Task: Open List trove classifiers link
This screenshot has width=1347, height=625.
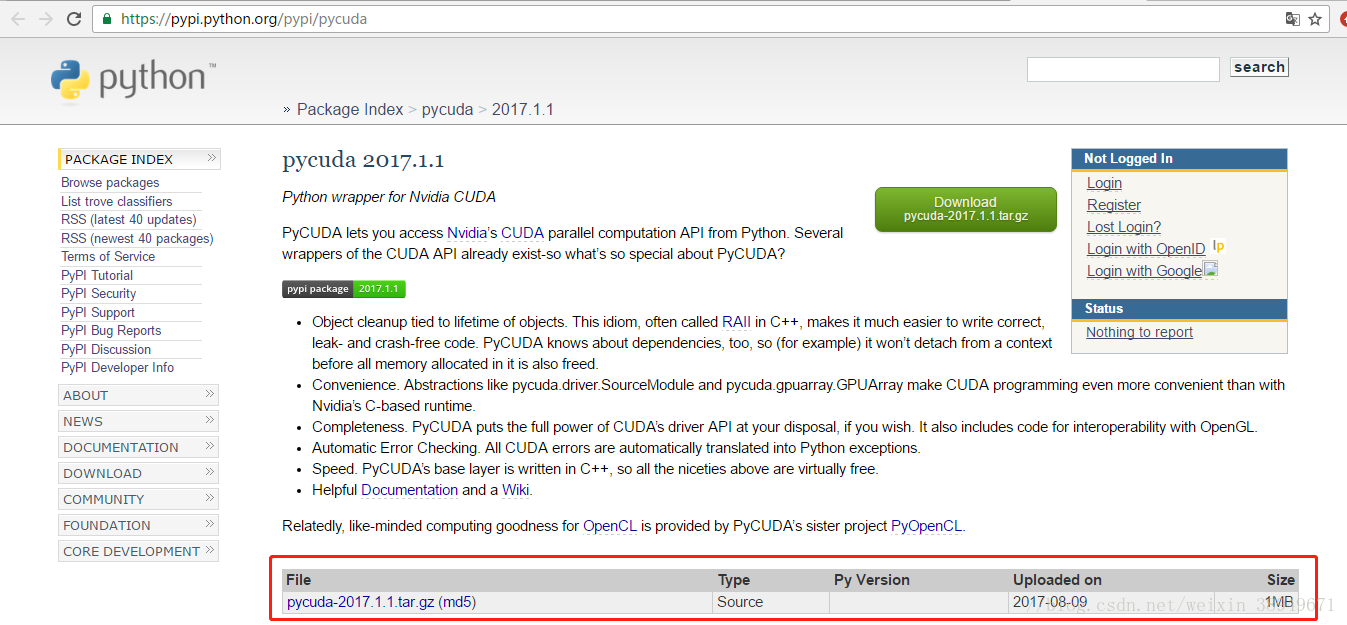Action: 116,201
